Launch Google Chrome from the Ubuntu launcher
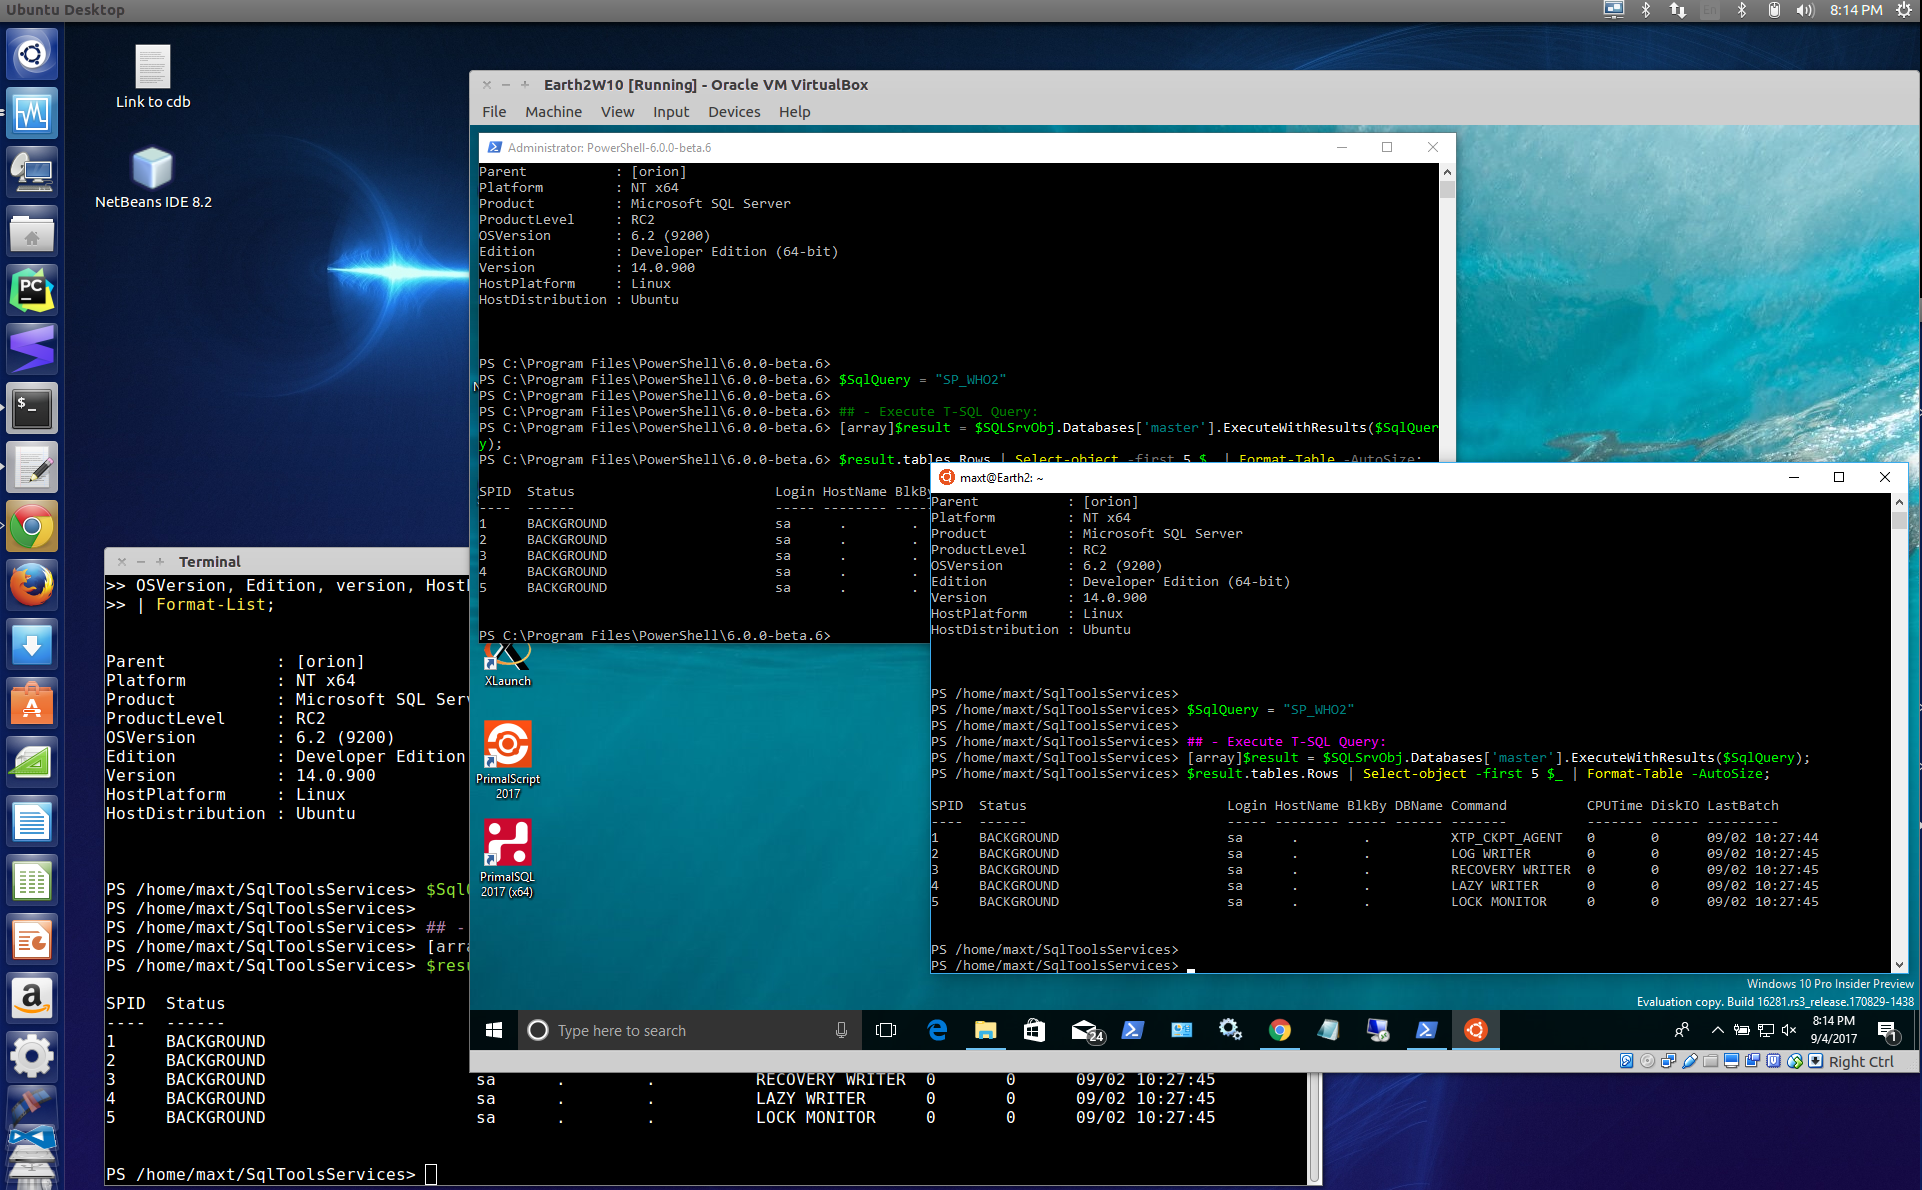The height and width of the screenshot is (1190, 1922). click(x=32, y=527)
